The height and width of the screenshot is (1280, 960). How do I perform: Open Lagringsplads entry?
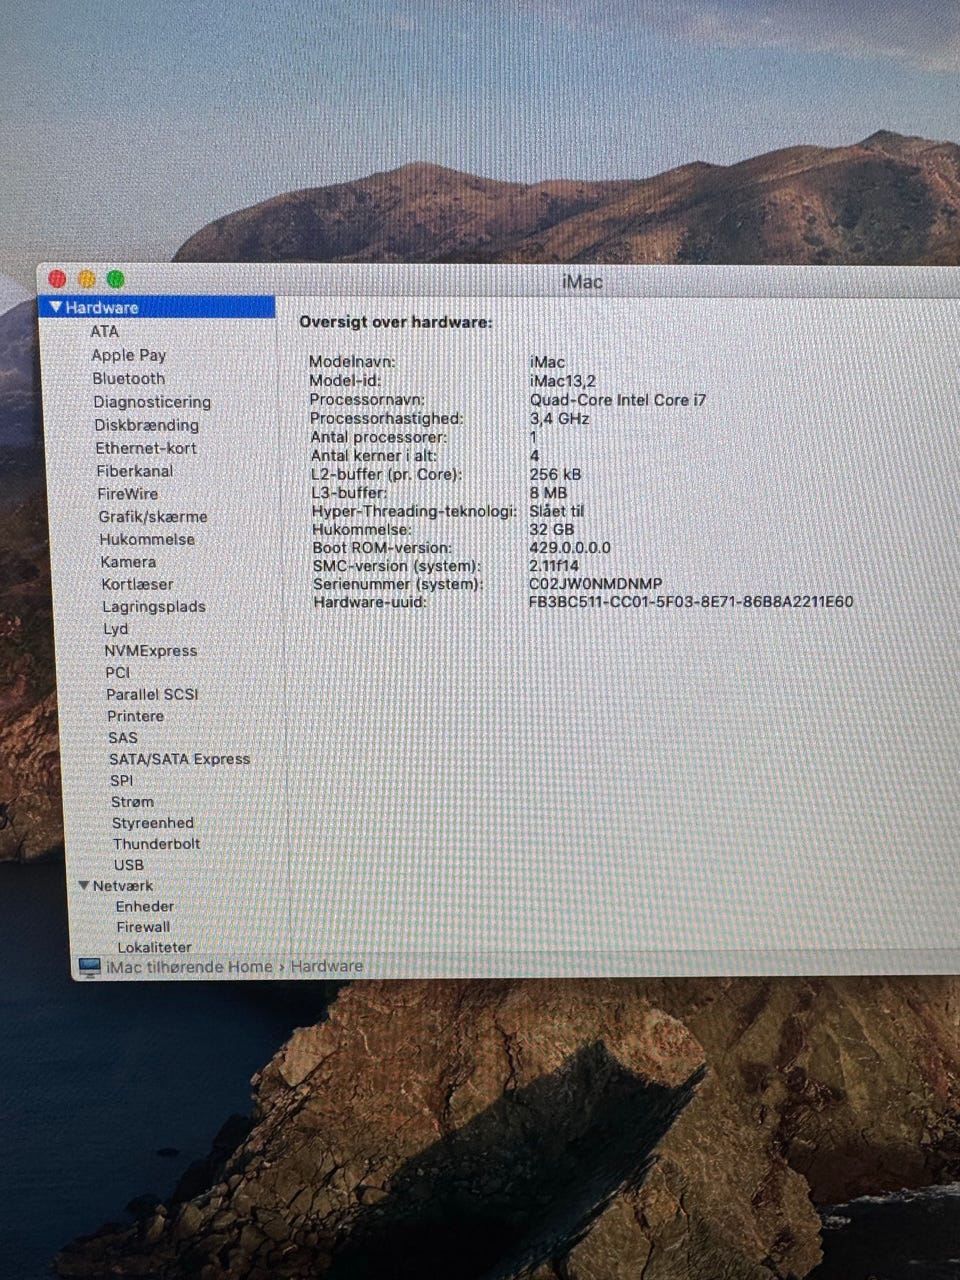(x=154, y=607)
